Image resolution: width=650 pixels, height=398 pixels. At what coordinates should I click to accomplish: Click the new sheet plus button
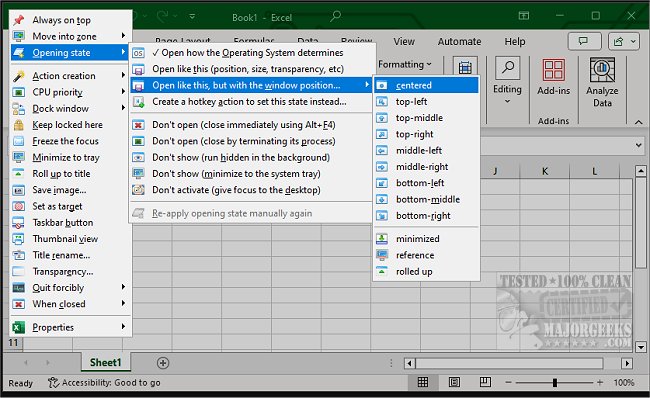coord(163,363)
